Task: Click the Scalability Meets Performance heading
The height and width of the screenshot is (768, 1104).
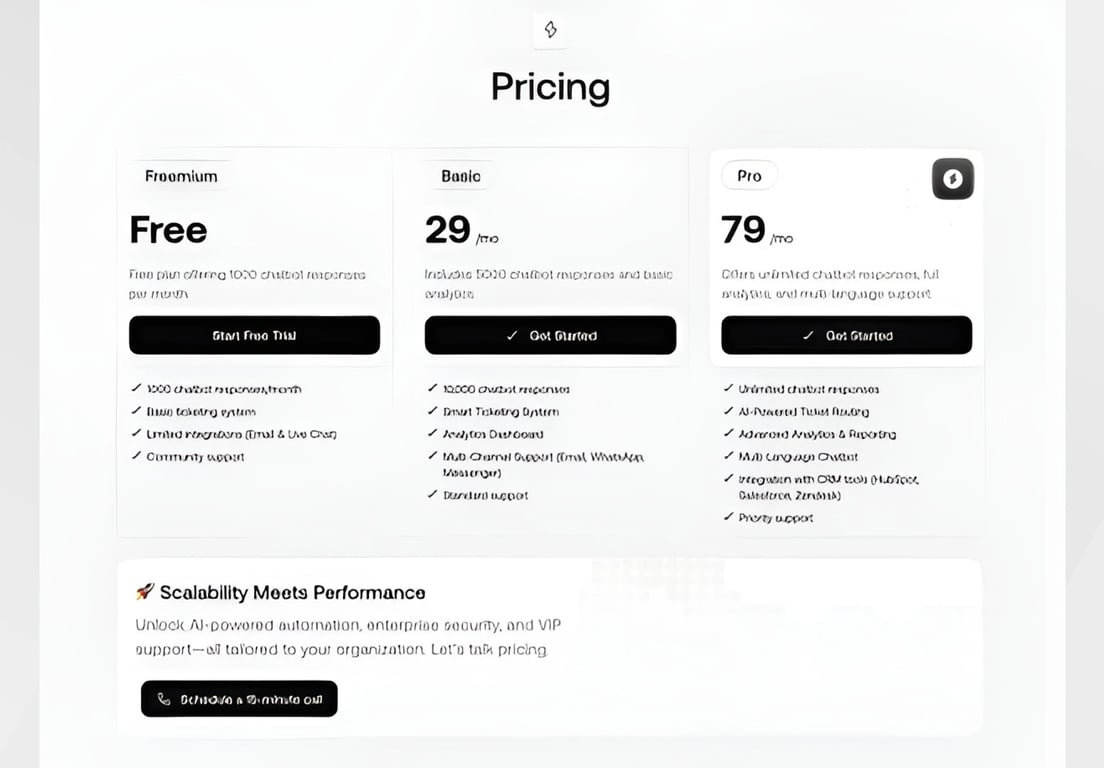Action: [292, 592]
